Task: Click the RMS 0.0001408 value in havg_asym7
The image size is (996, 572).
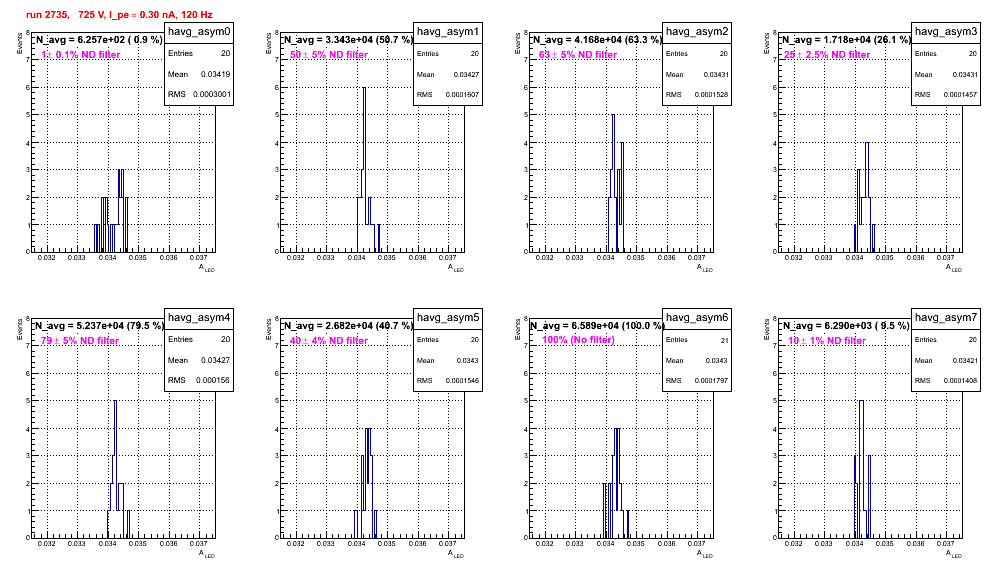Action: point(961,381)
